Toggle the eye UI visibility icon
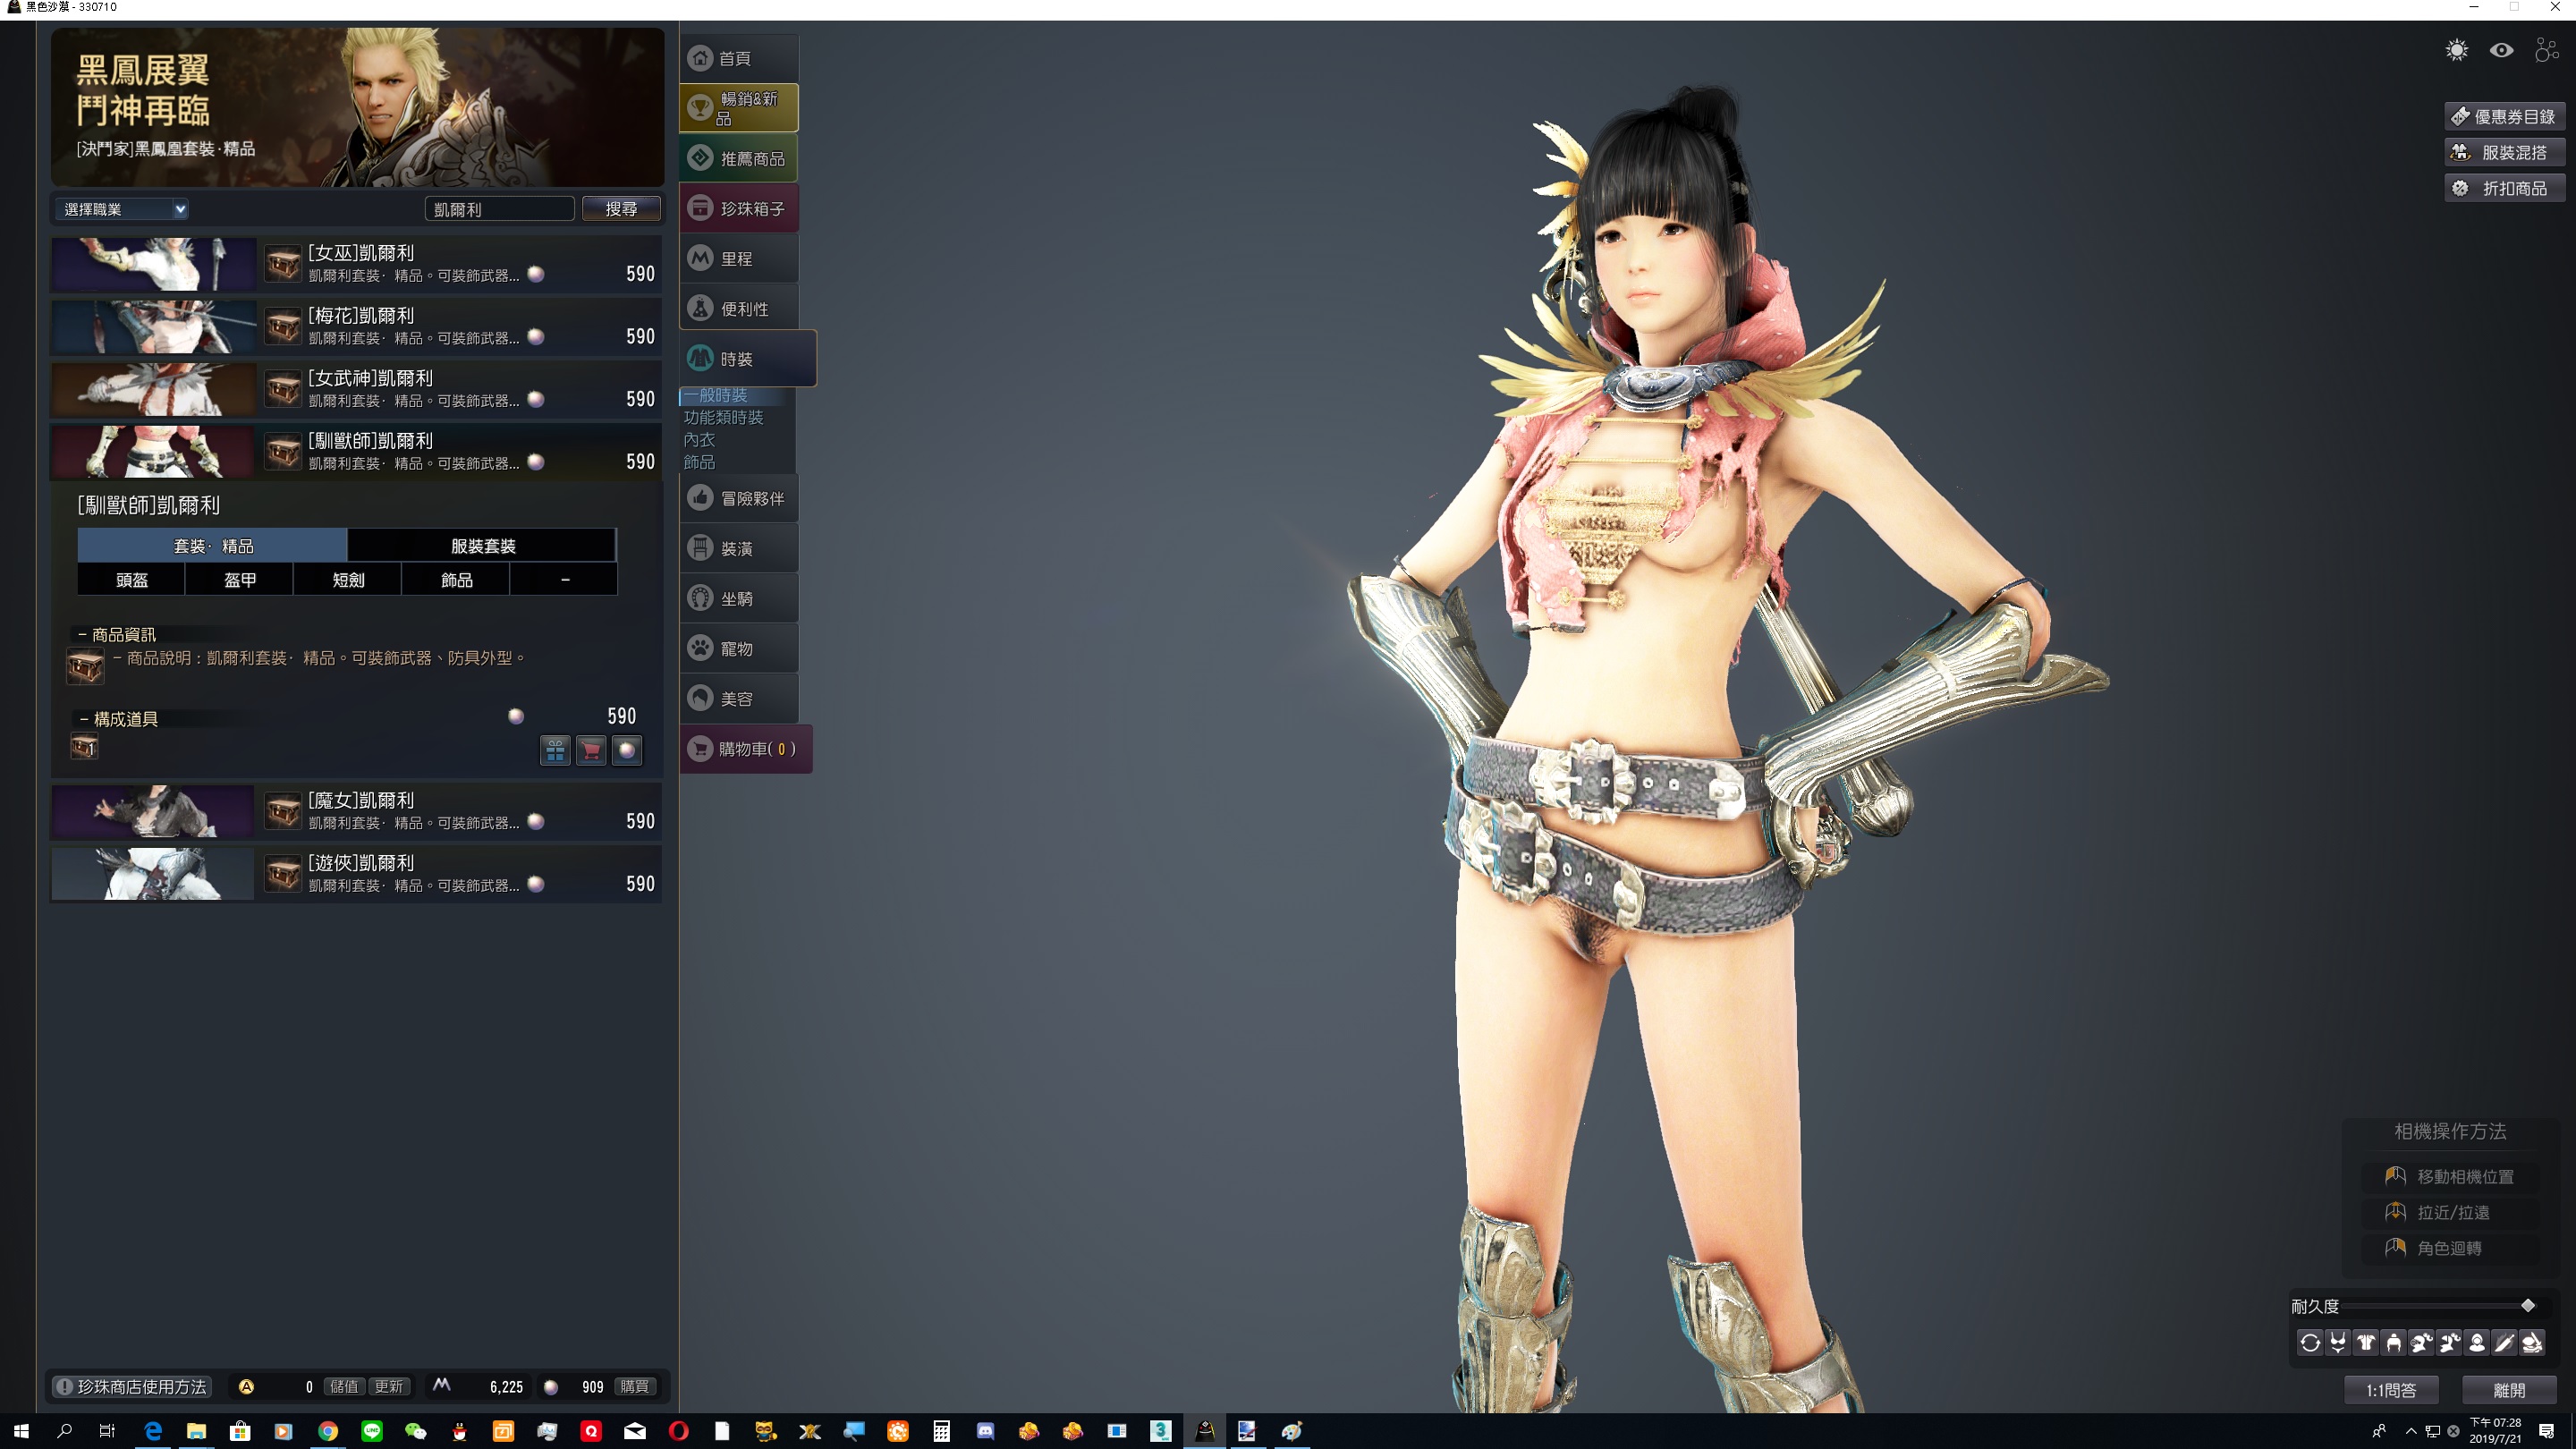2576x1449 pixels. (x=2501, y=50)
